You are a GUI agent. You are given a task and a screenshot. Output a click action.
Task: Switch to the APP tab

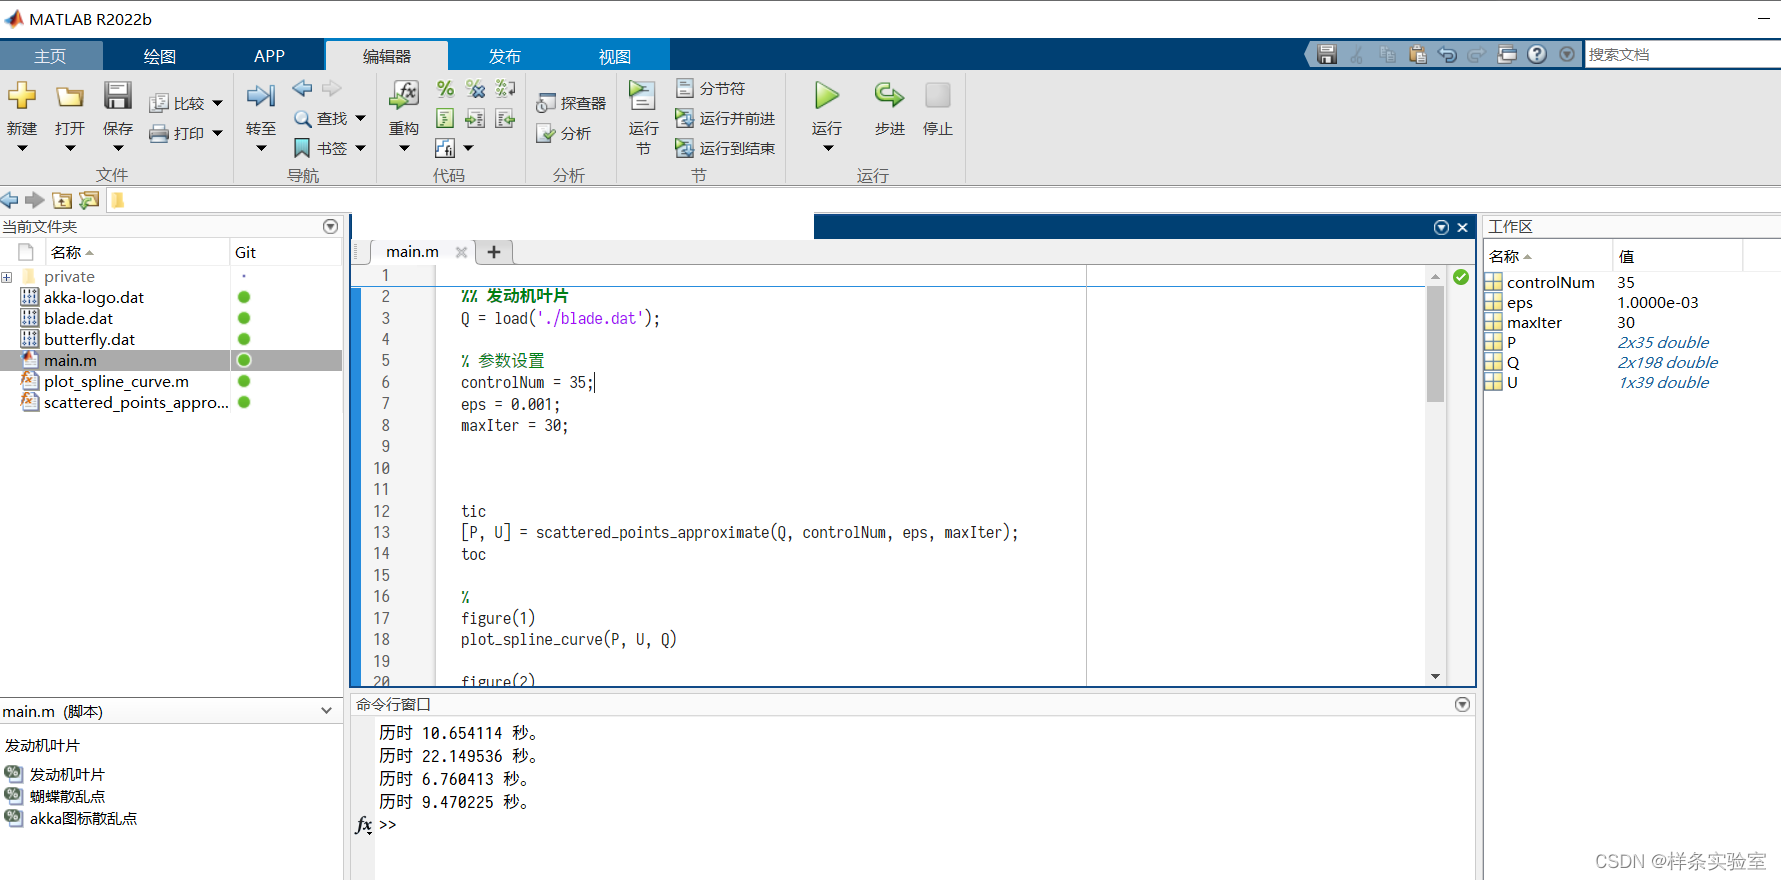point(270,56)
